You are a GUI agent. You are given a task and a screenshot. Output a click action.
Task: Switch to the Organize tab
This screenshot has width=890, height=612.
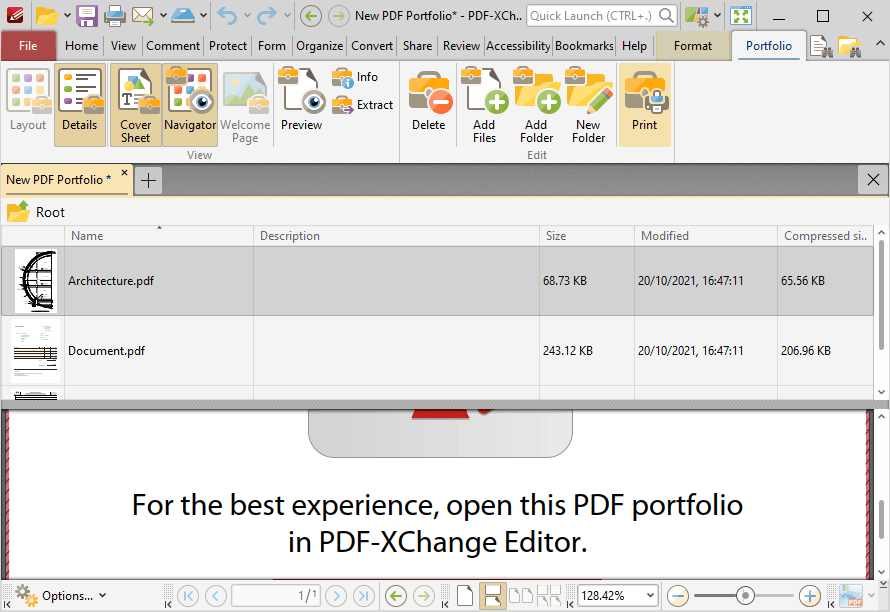(x=320, y=46)
